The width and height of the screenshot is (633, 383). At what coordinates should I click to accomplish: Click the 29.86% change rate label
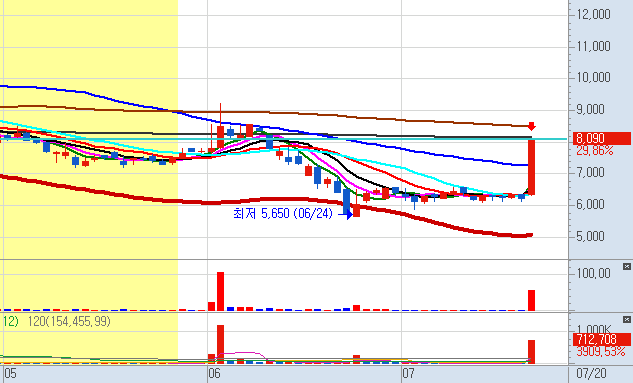[595, 151]
